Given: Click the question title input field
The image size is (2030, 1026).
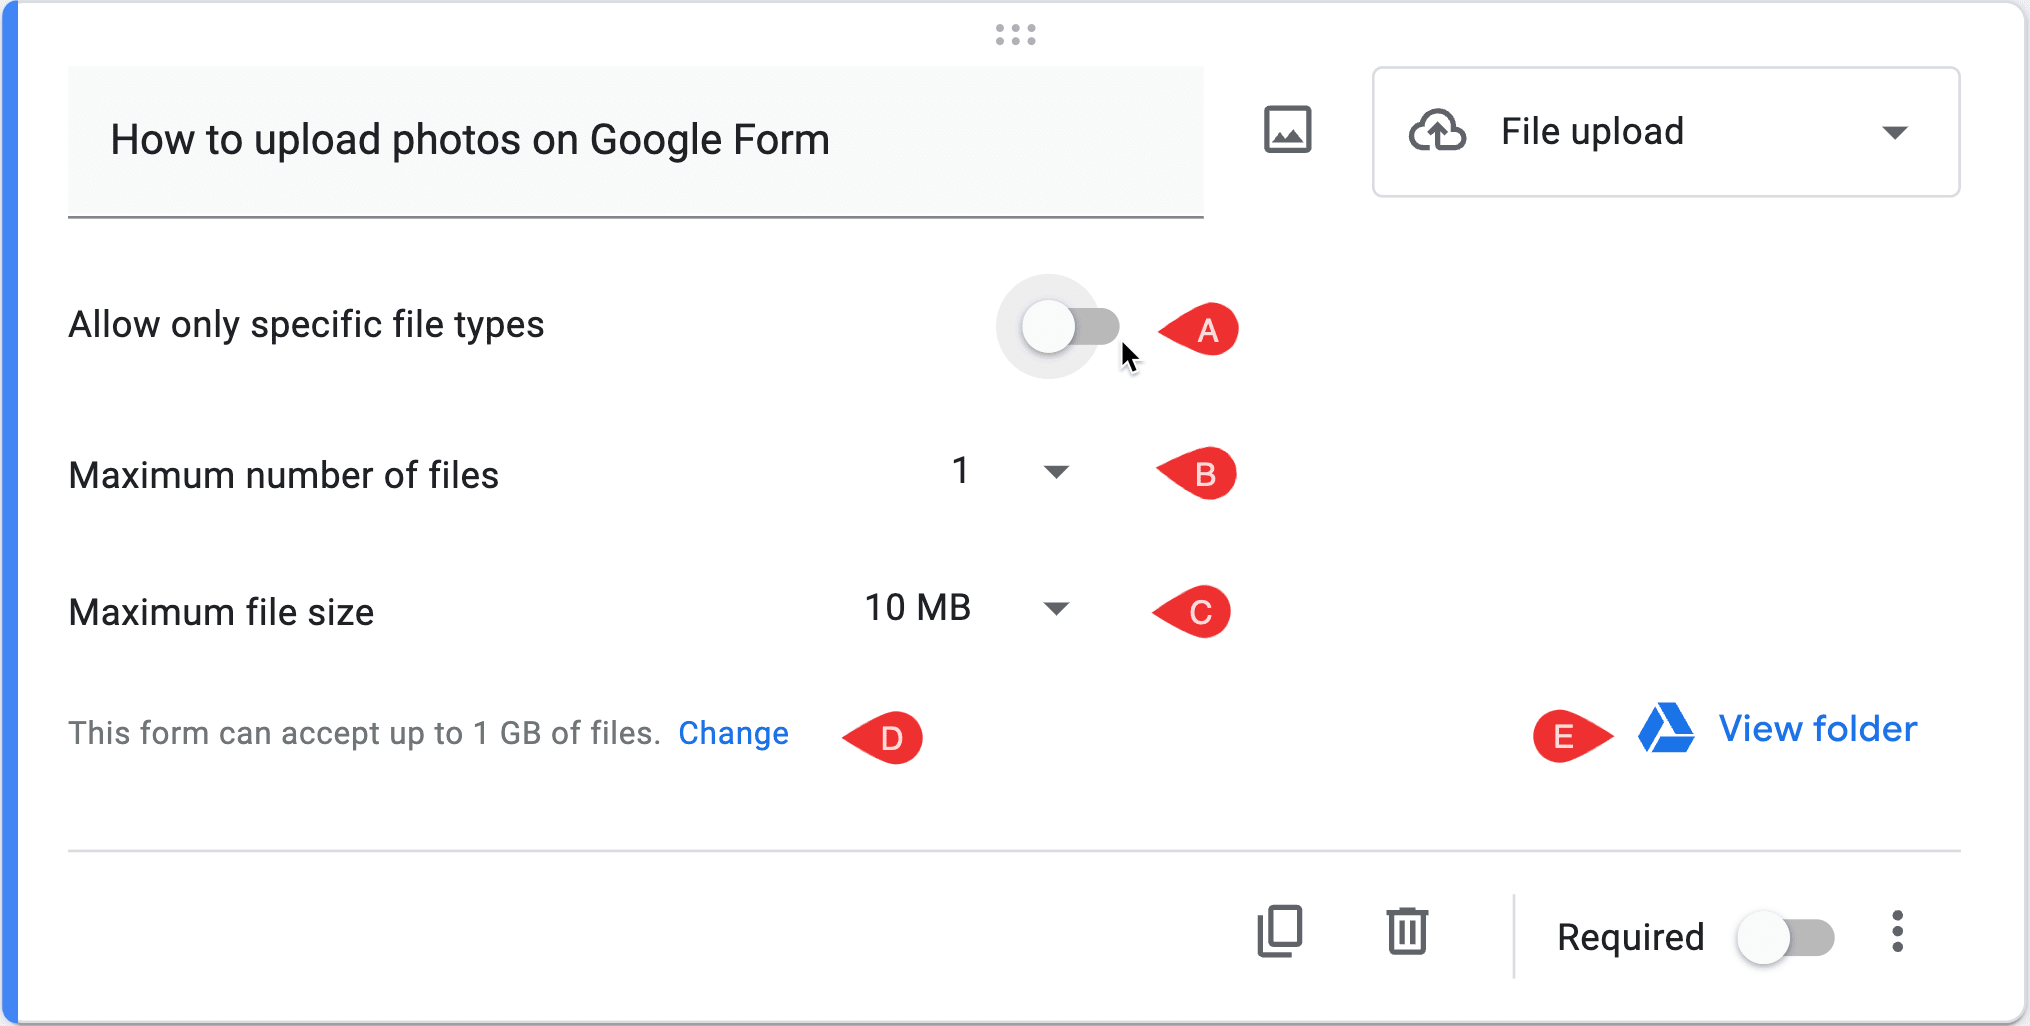Looking at the screenshot, I should [x=470, y=140].
